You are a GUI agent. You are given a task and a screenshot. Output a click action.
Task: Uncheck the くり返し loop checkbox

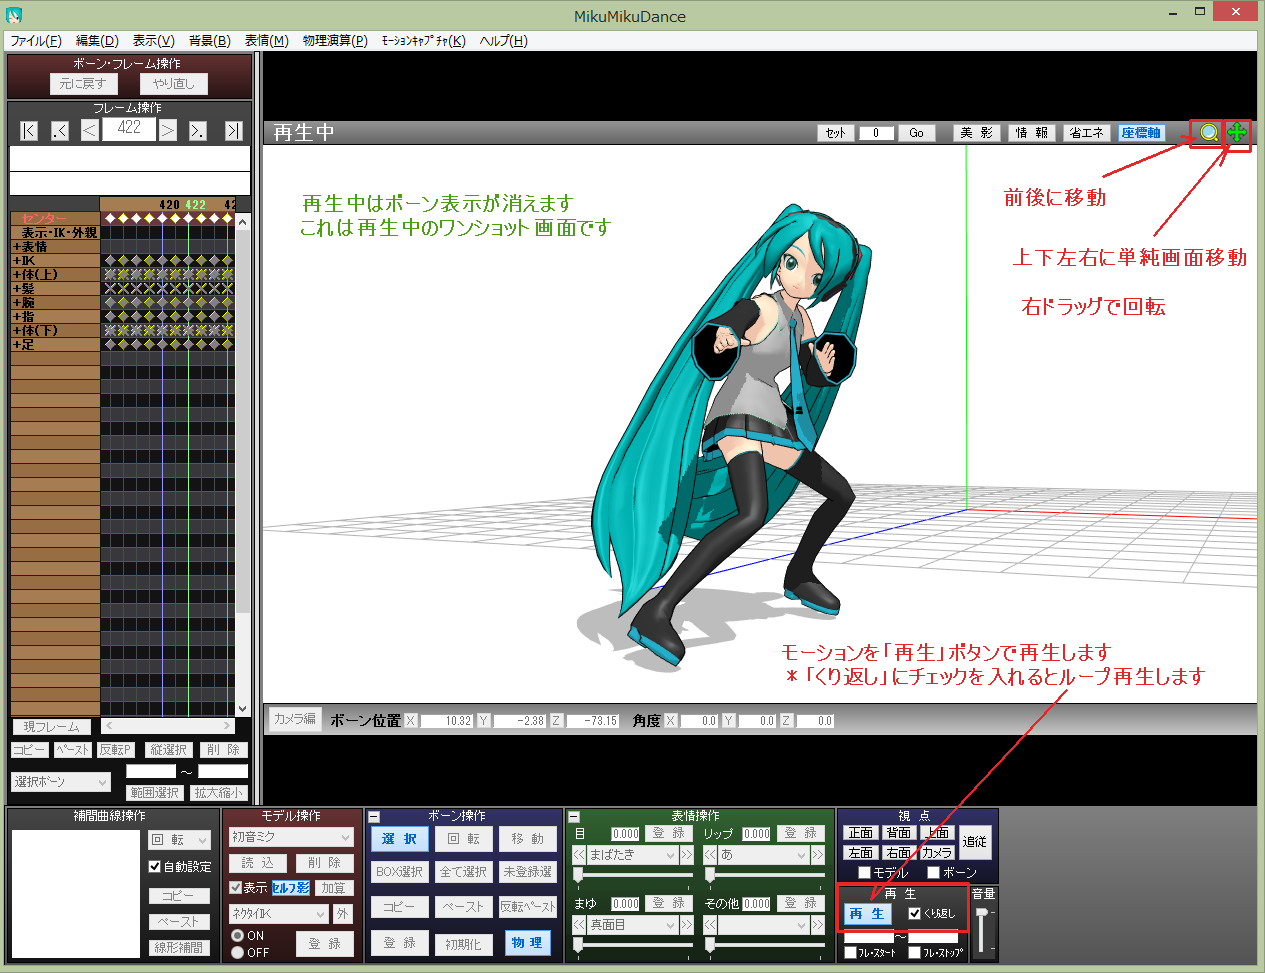(914, 913)
